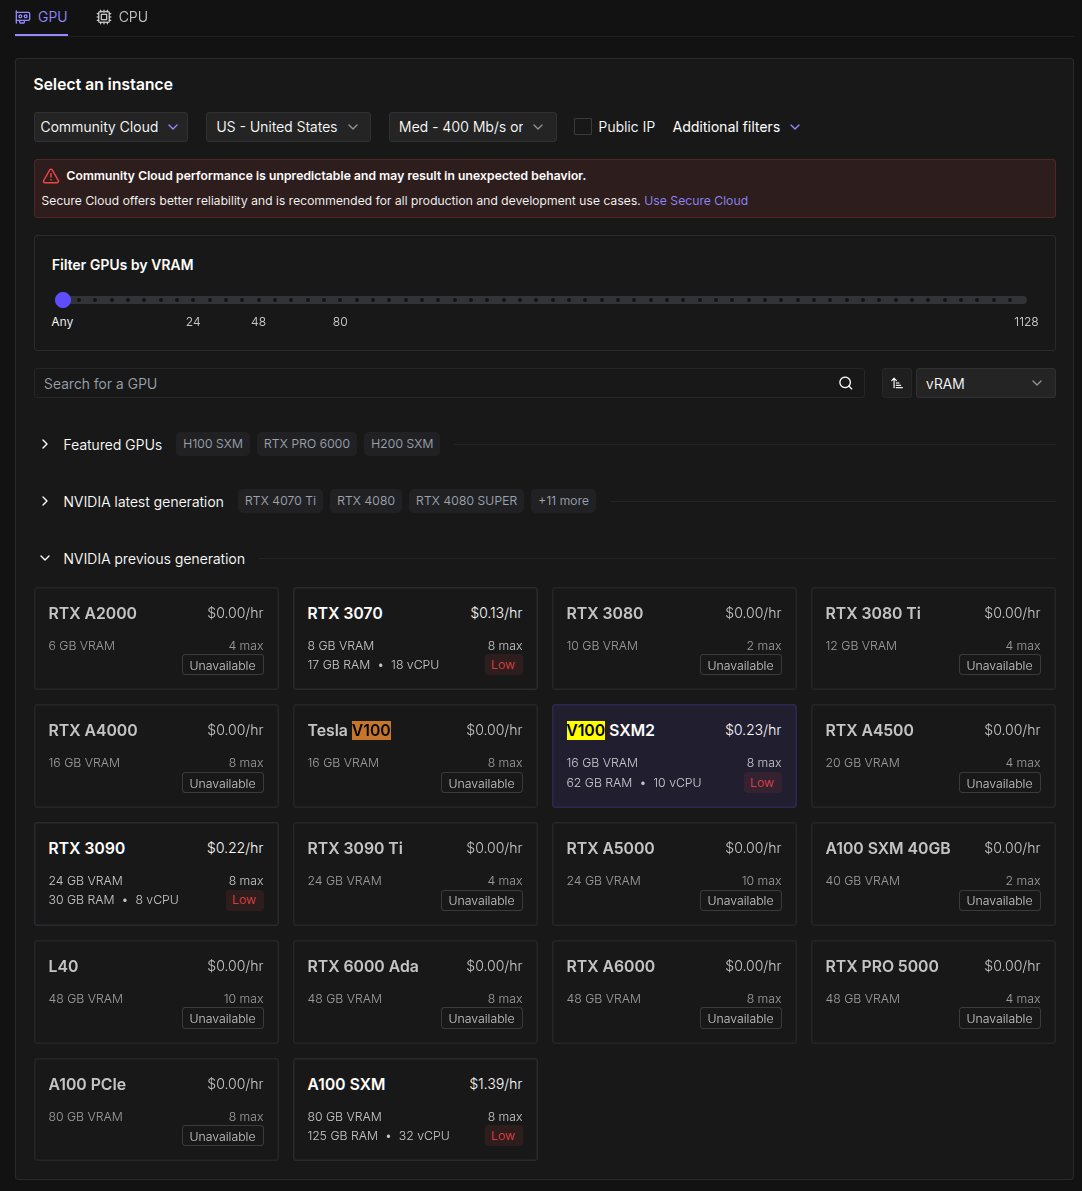1082x1191 pixels.
Task: Click the RTX PRO 6000 featured chip
Action: 306,444
